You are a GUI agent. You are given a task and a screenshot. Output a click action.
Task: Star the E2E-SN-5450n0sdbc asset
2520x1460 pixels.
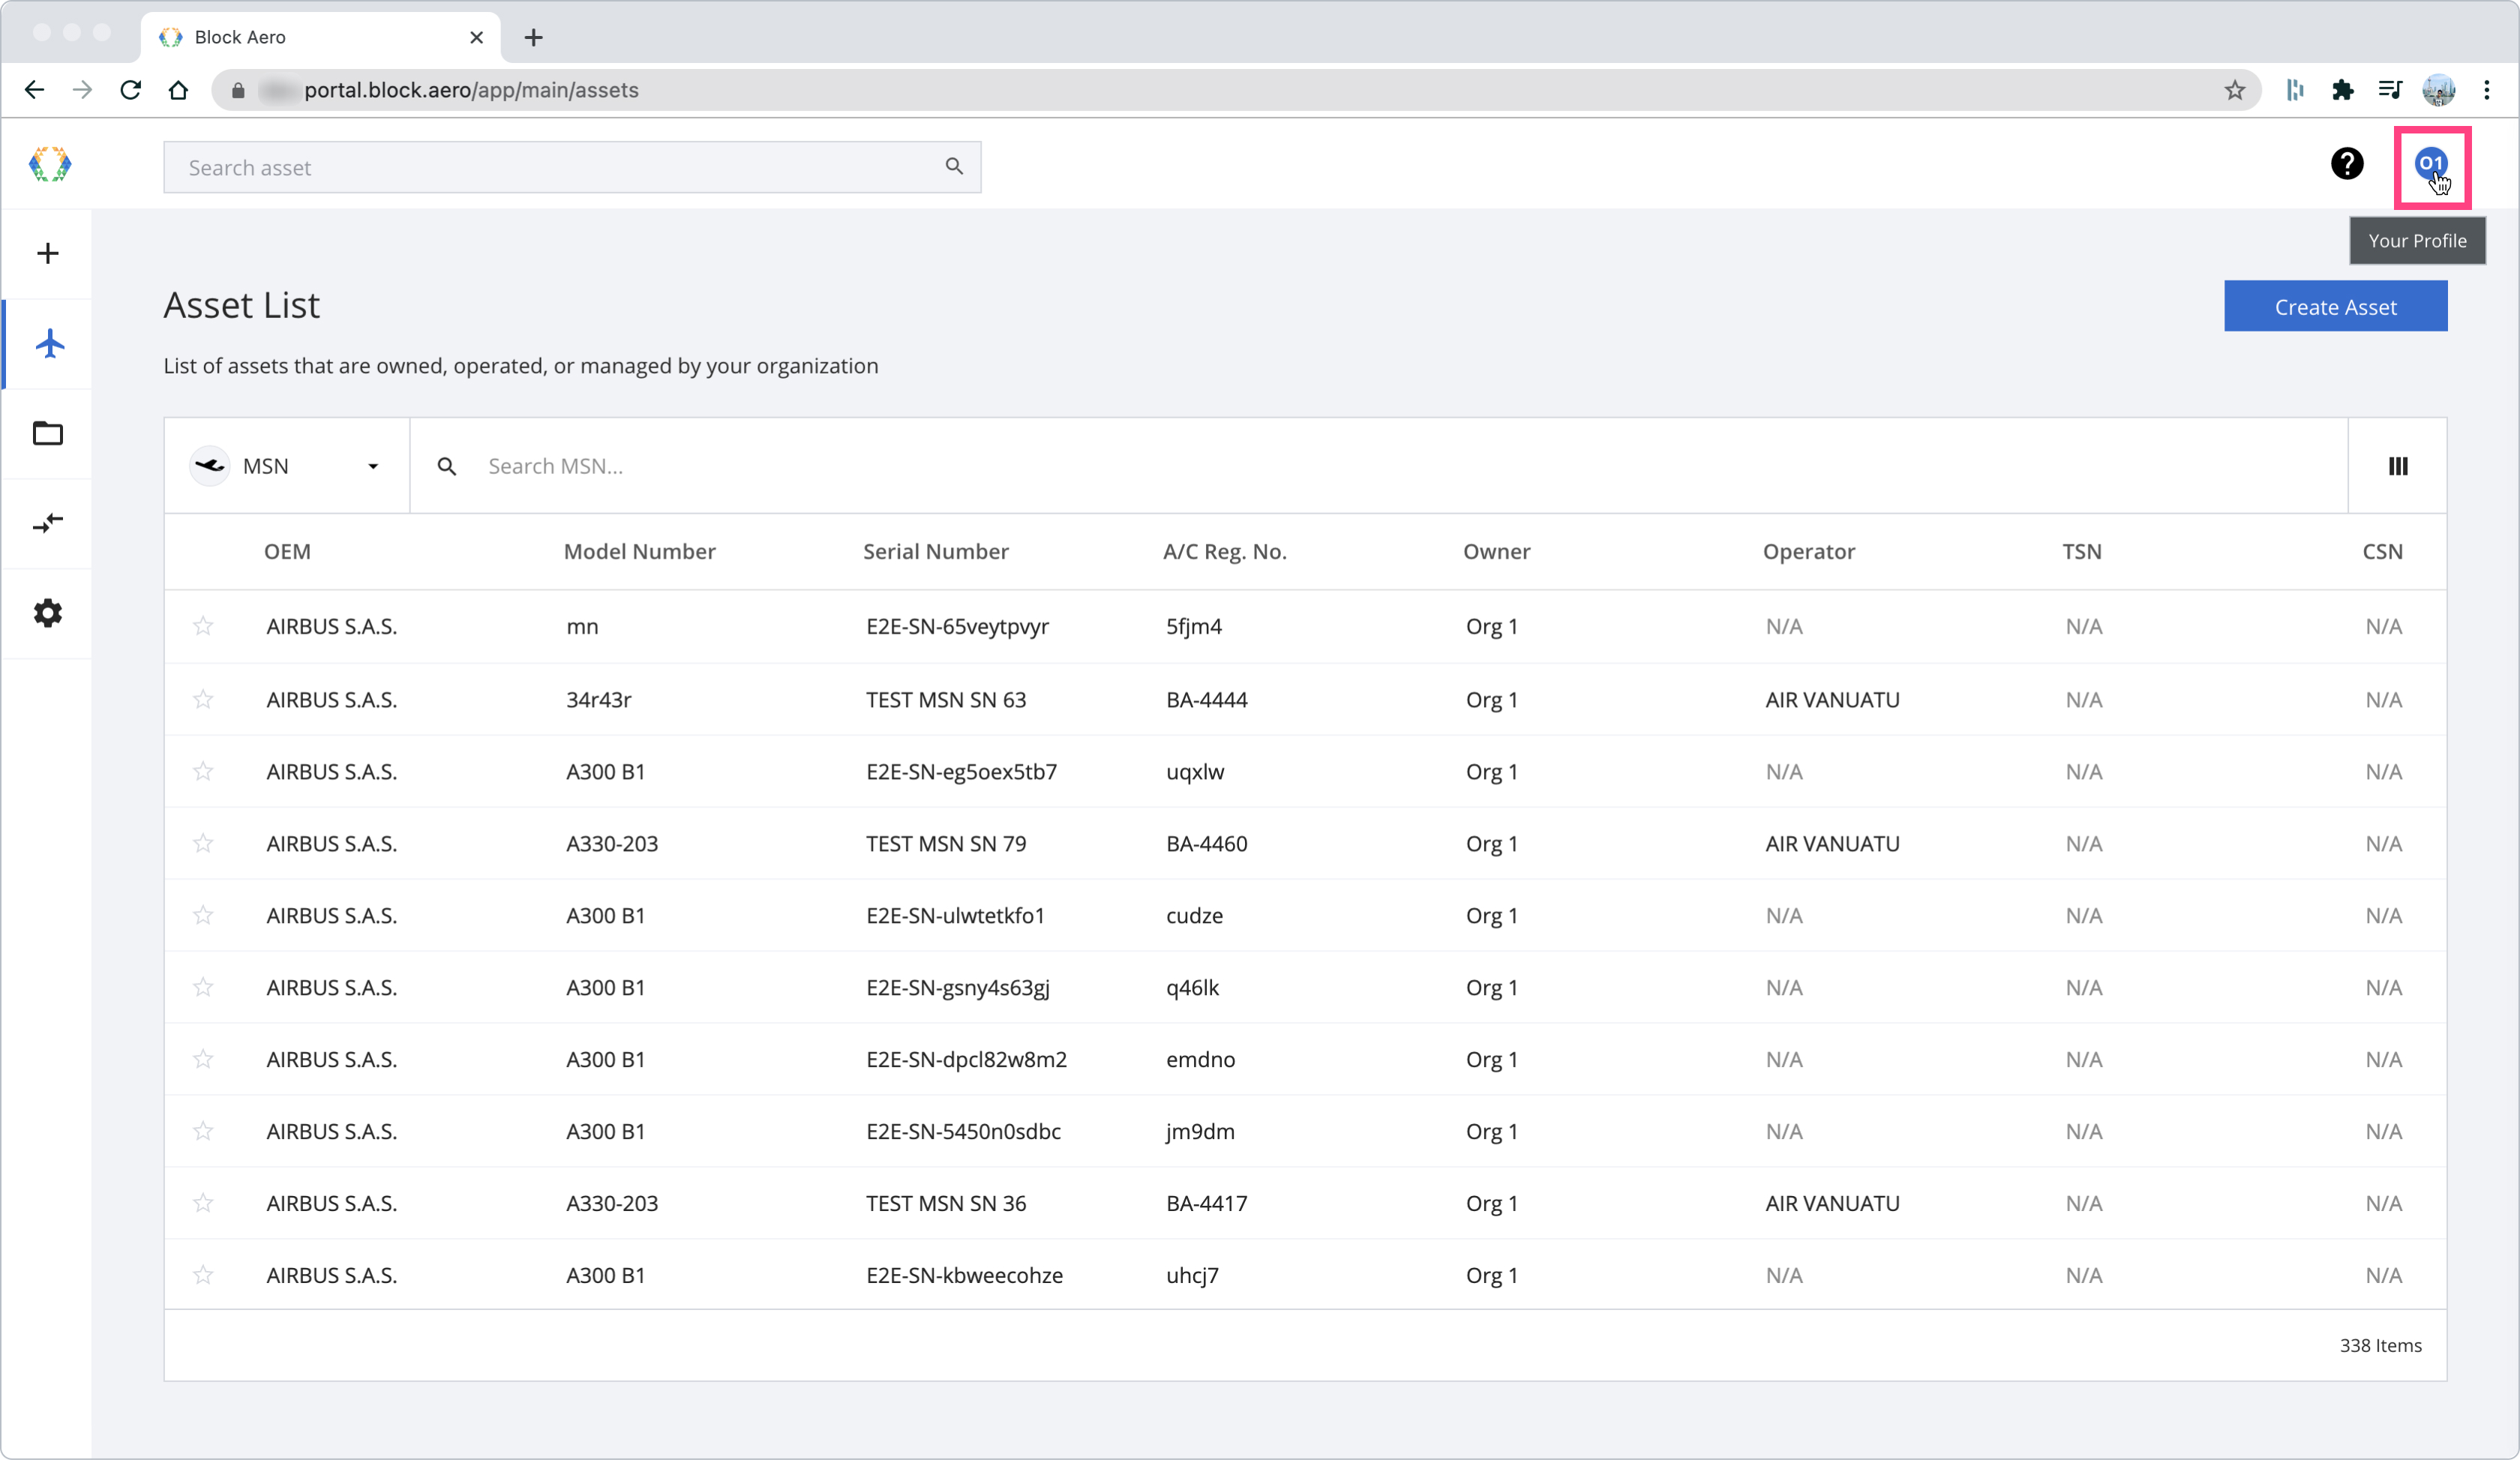tap(203, 1131)
